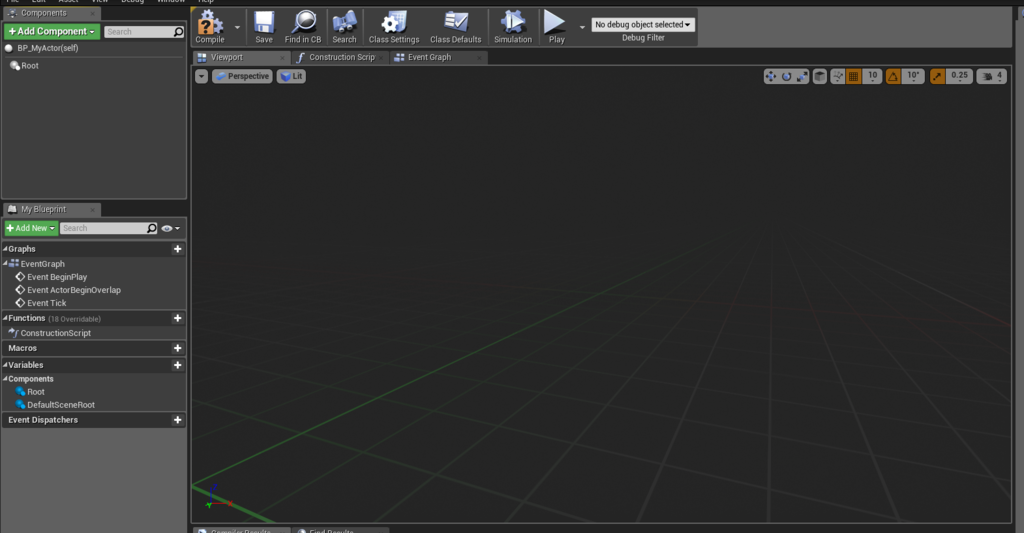Viewport: 1024px width, 533px height.
Task: Select the My Blueprint panel tab
Action: 51,209
